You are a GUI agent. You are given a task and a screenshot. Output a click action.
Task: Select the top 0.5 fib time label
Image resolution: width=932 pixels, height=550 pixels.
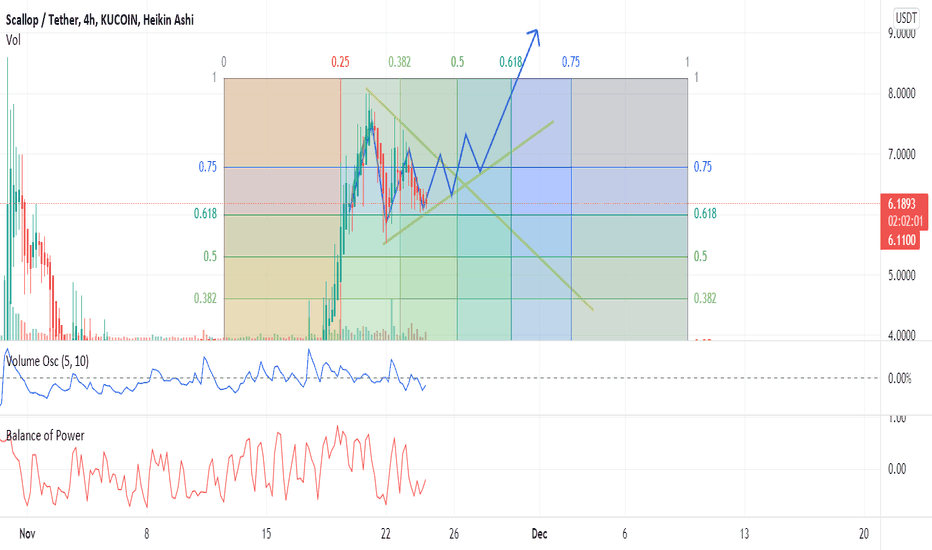[457, 62]
